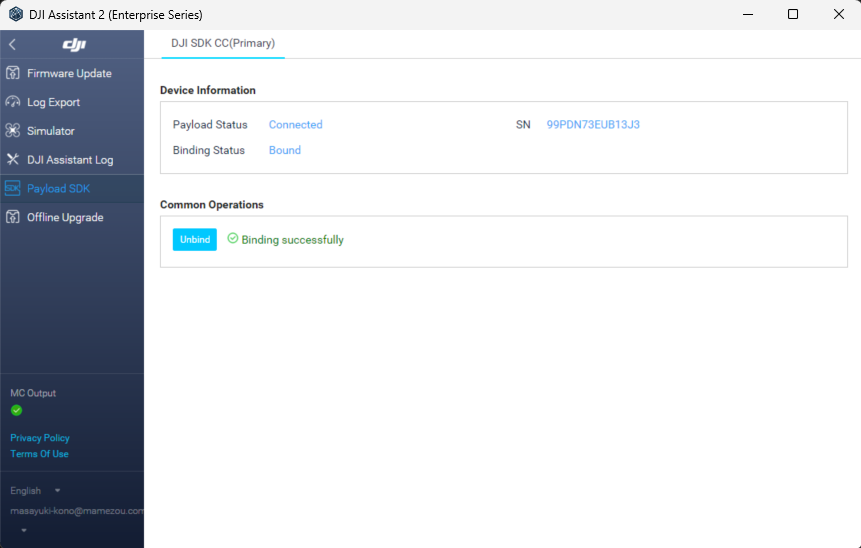Click the Firmware Update sidebar icon
861x548 pixels.
click(12, 73)
